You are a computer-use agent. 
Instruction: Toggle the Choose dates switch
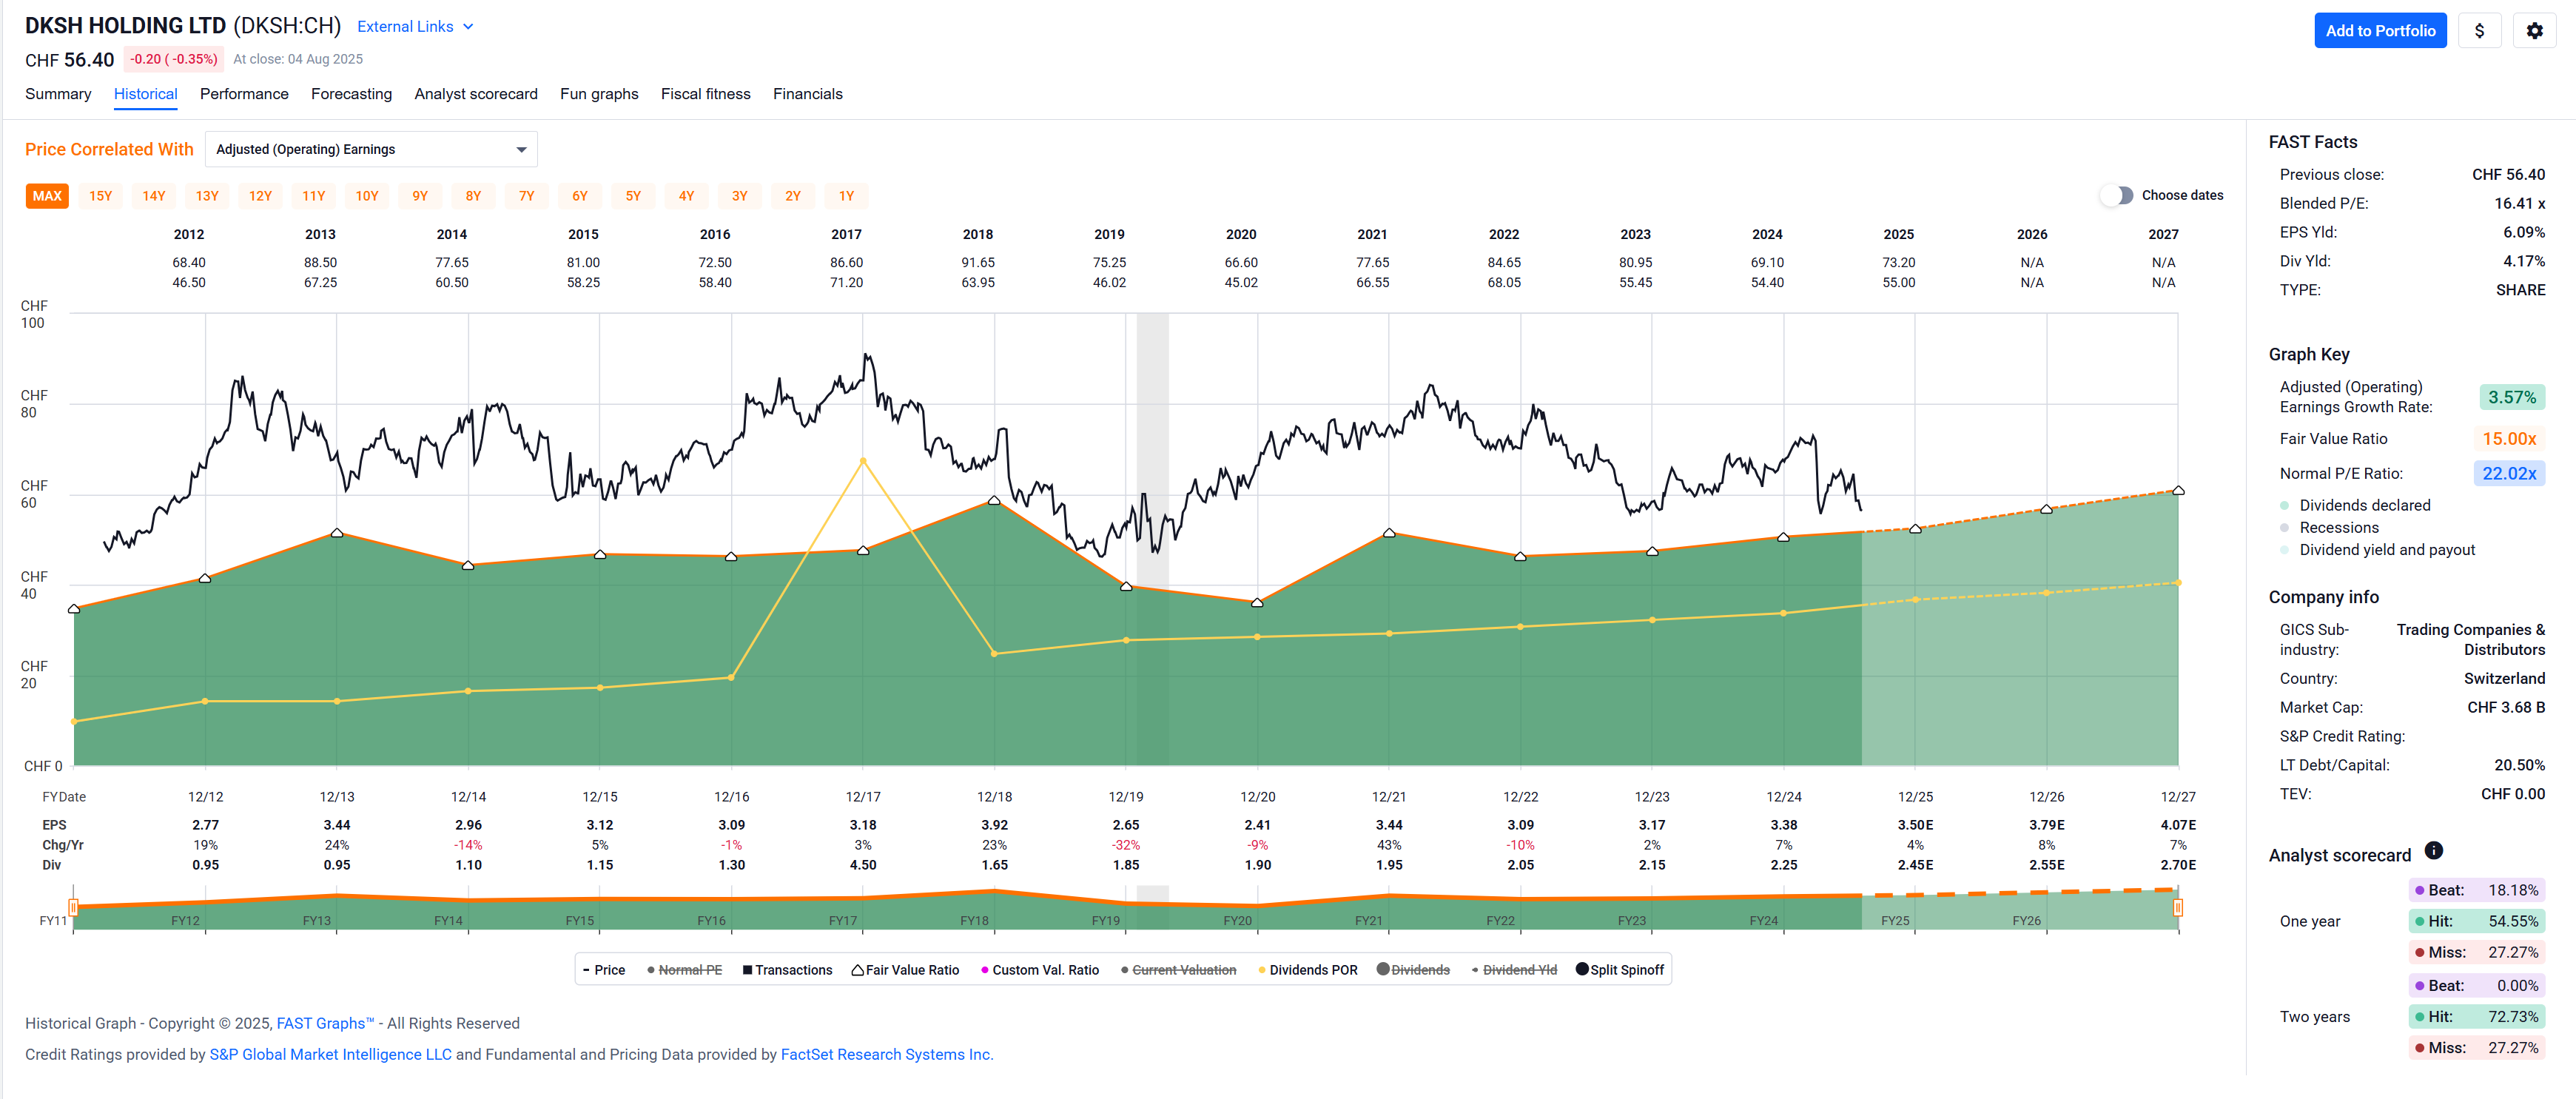(2116, 195)
